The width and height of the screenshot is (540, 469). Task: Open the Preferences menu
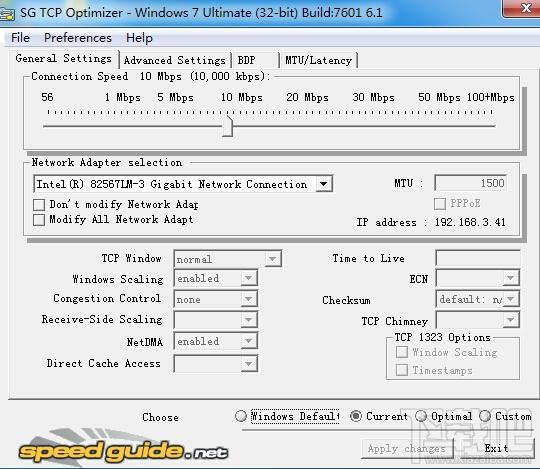78,38
